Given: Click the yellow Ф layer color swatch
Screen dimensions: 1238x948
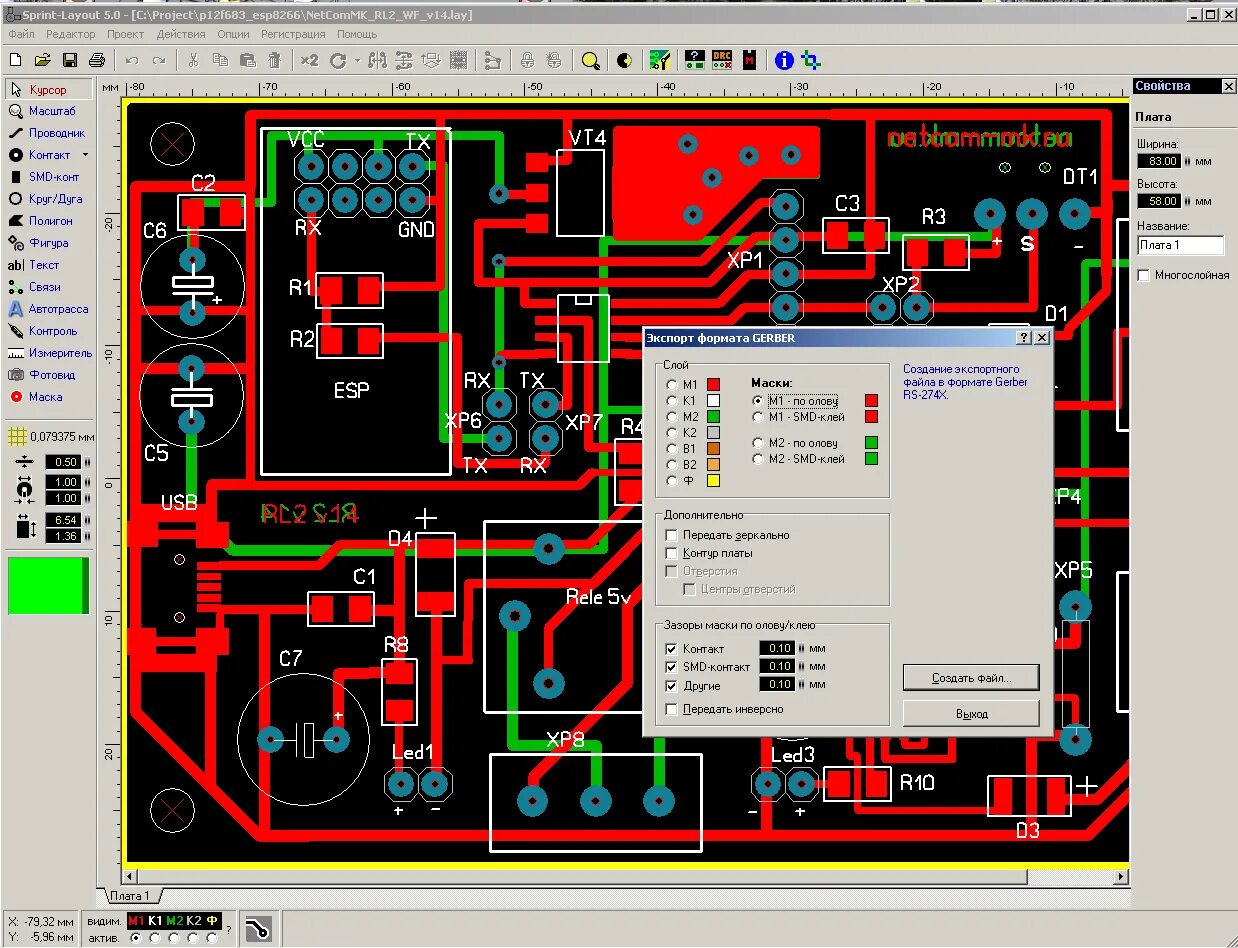Looking at the screenshot, I should [714, 480].
